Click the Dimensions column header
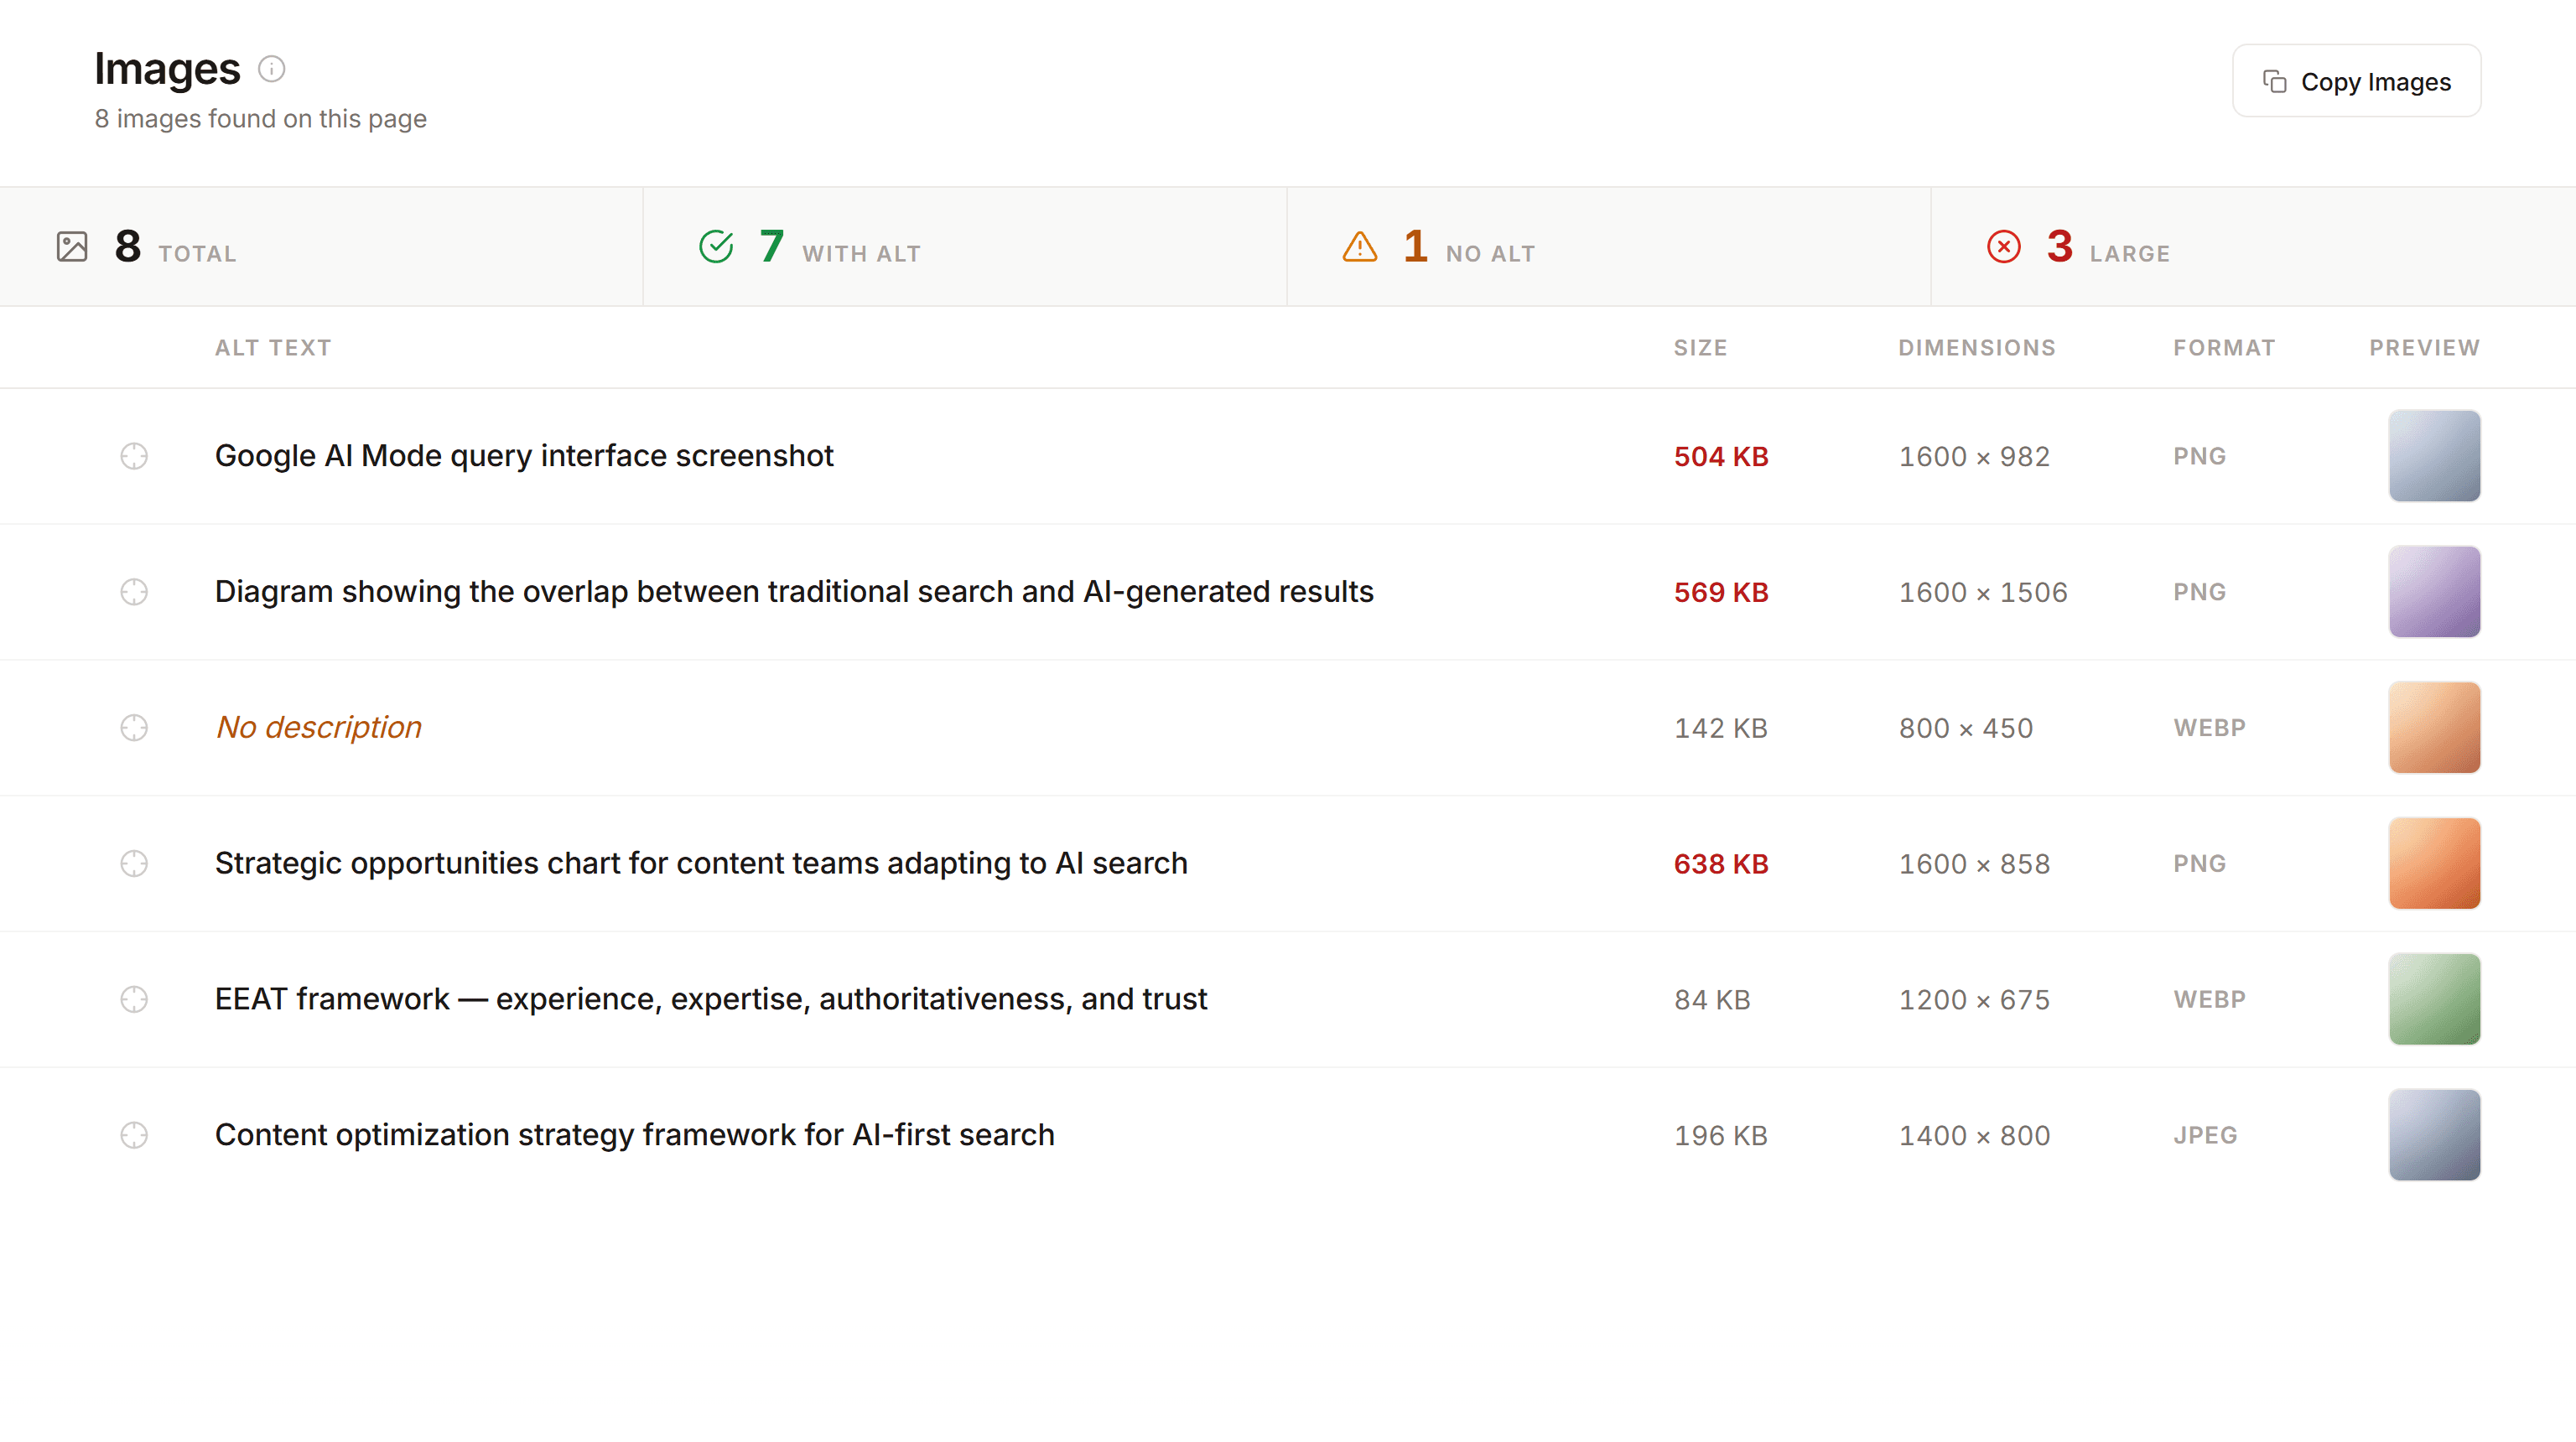This screenshot has width=2576, height=1442. tap(1977, 348)
